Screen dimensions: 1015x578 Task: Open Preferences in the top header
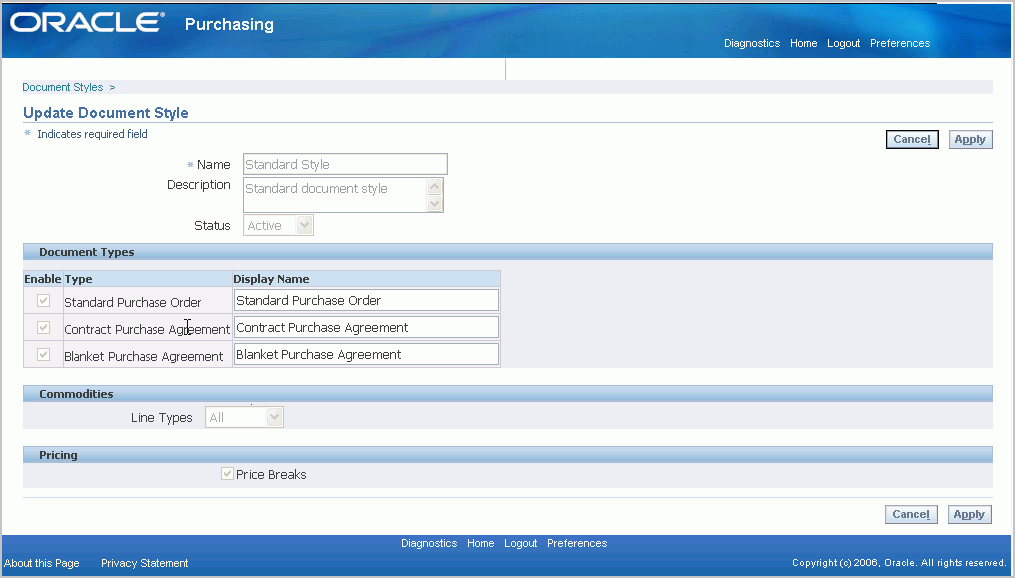[900, 43]
